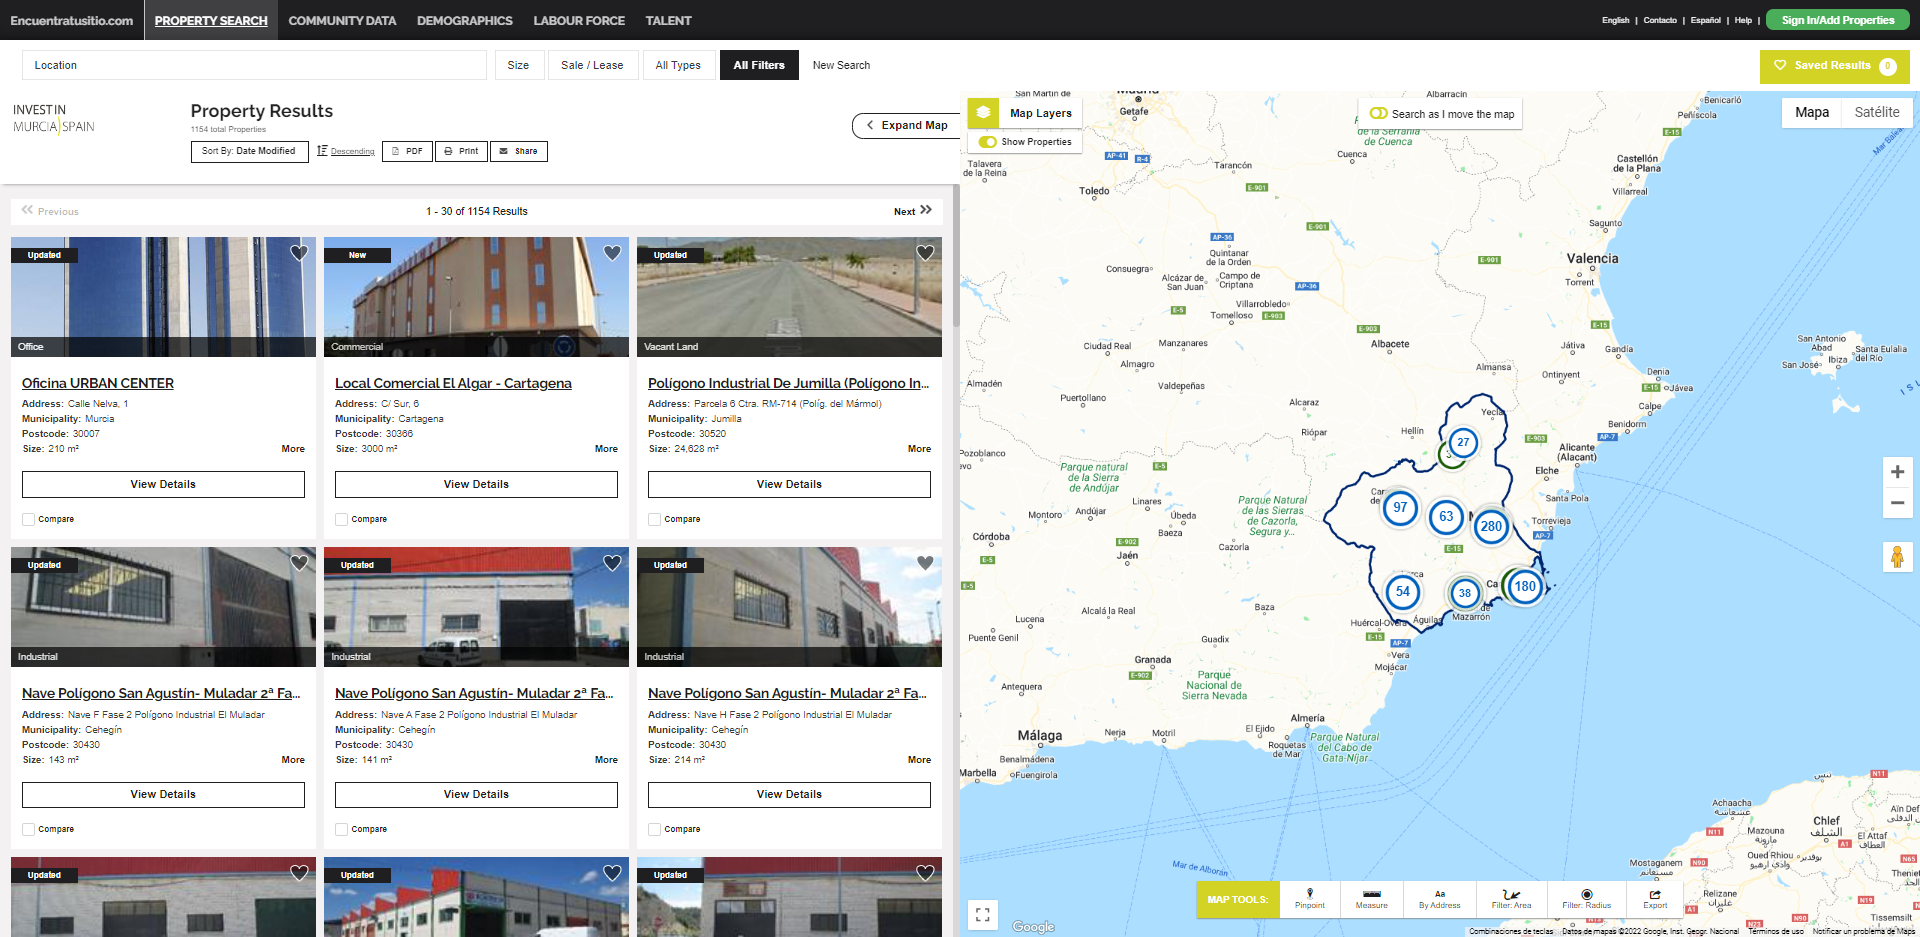
Task: Activate the Measure map tool
Action: 1371,899
